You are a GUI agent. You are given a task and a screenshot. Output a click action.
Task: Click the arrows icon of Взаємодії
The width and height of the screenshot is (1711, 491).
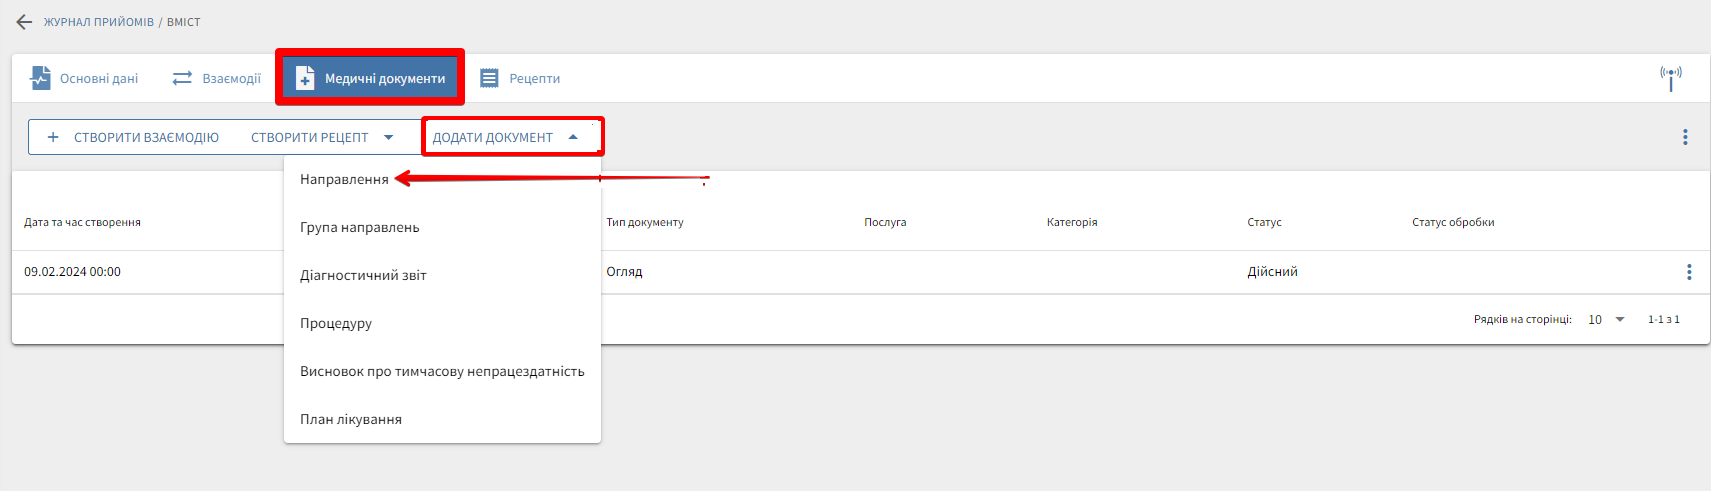tap(182, 78)
